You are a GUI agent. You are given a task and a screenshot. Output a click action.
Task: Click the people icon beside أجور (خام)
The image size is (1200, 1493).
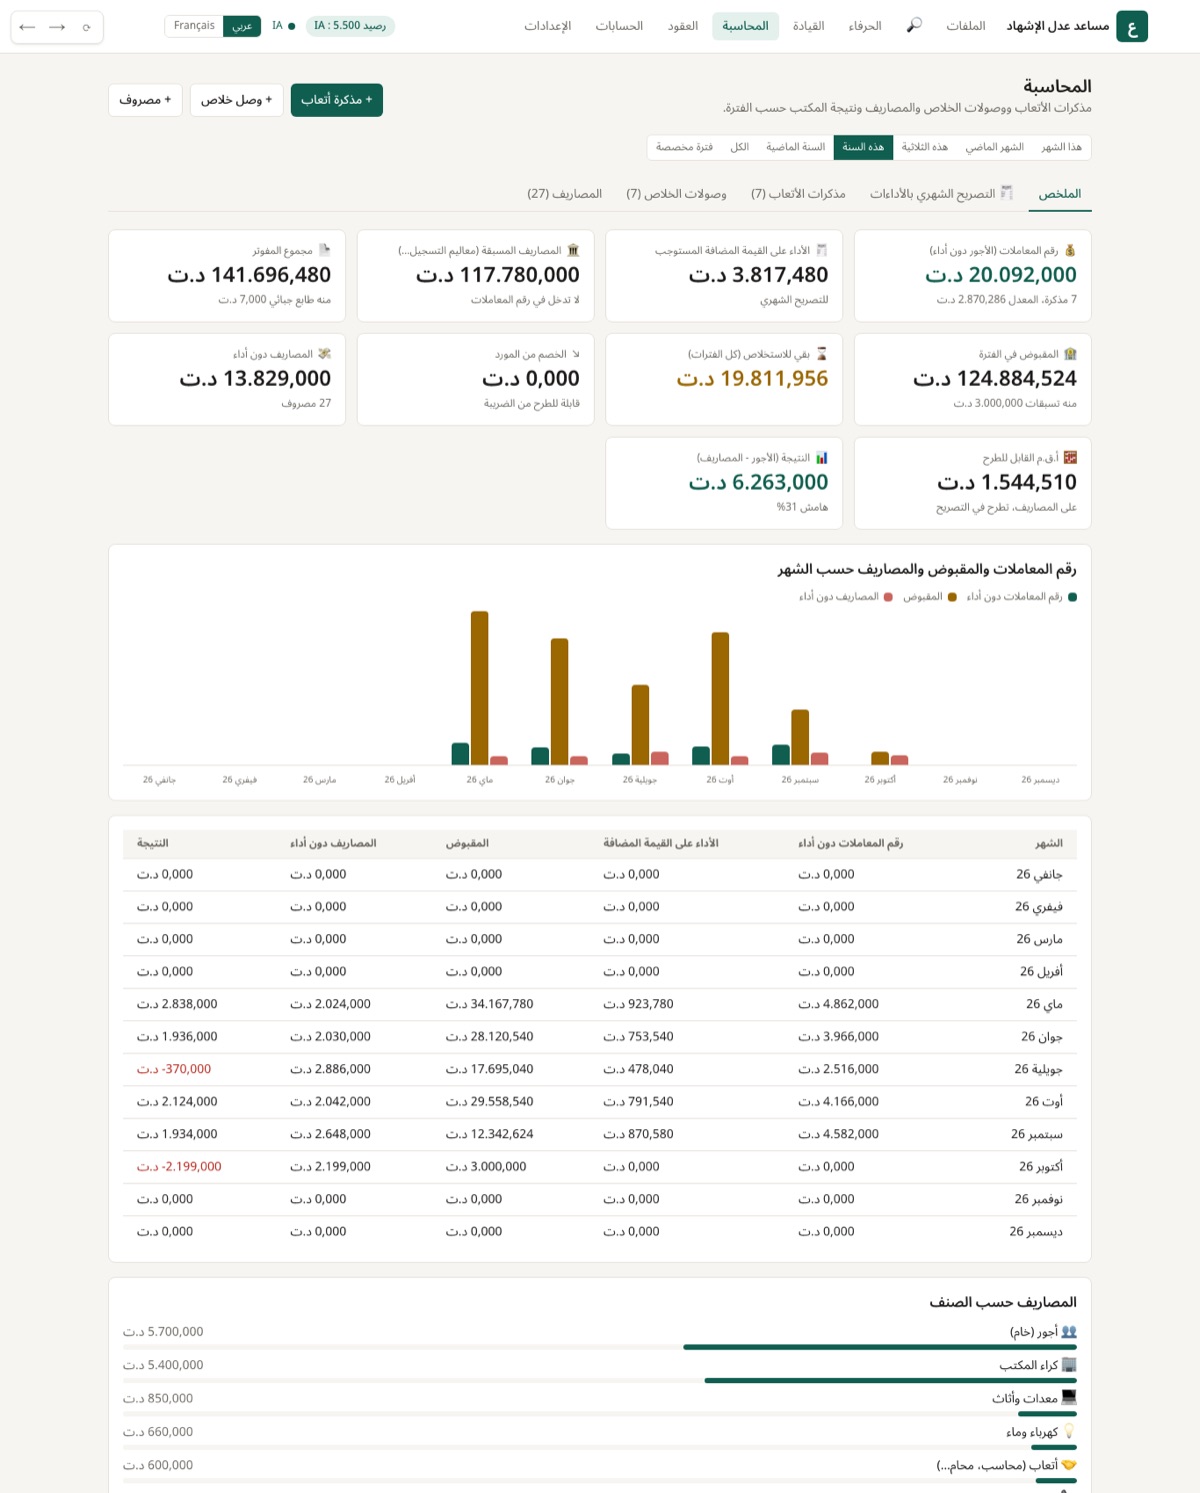pos(1069,1332)
